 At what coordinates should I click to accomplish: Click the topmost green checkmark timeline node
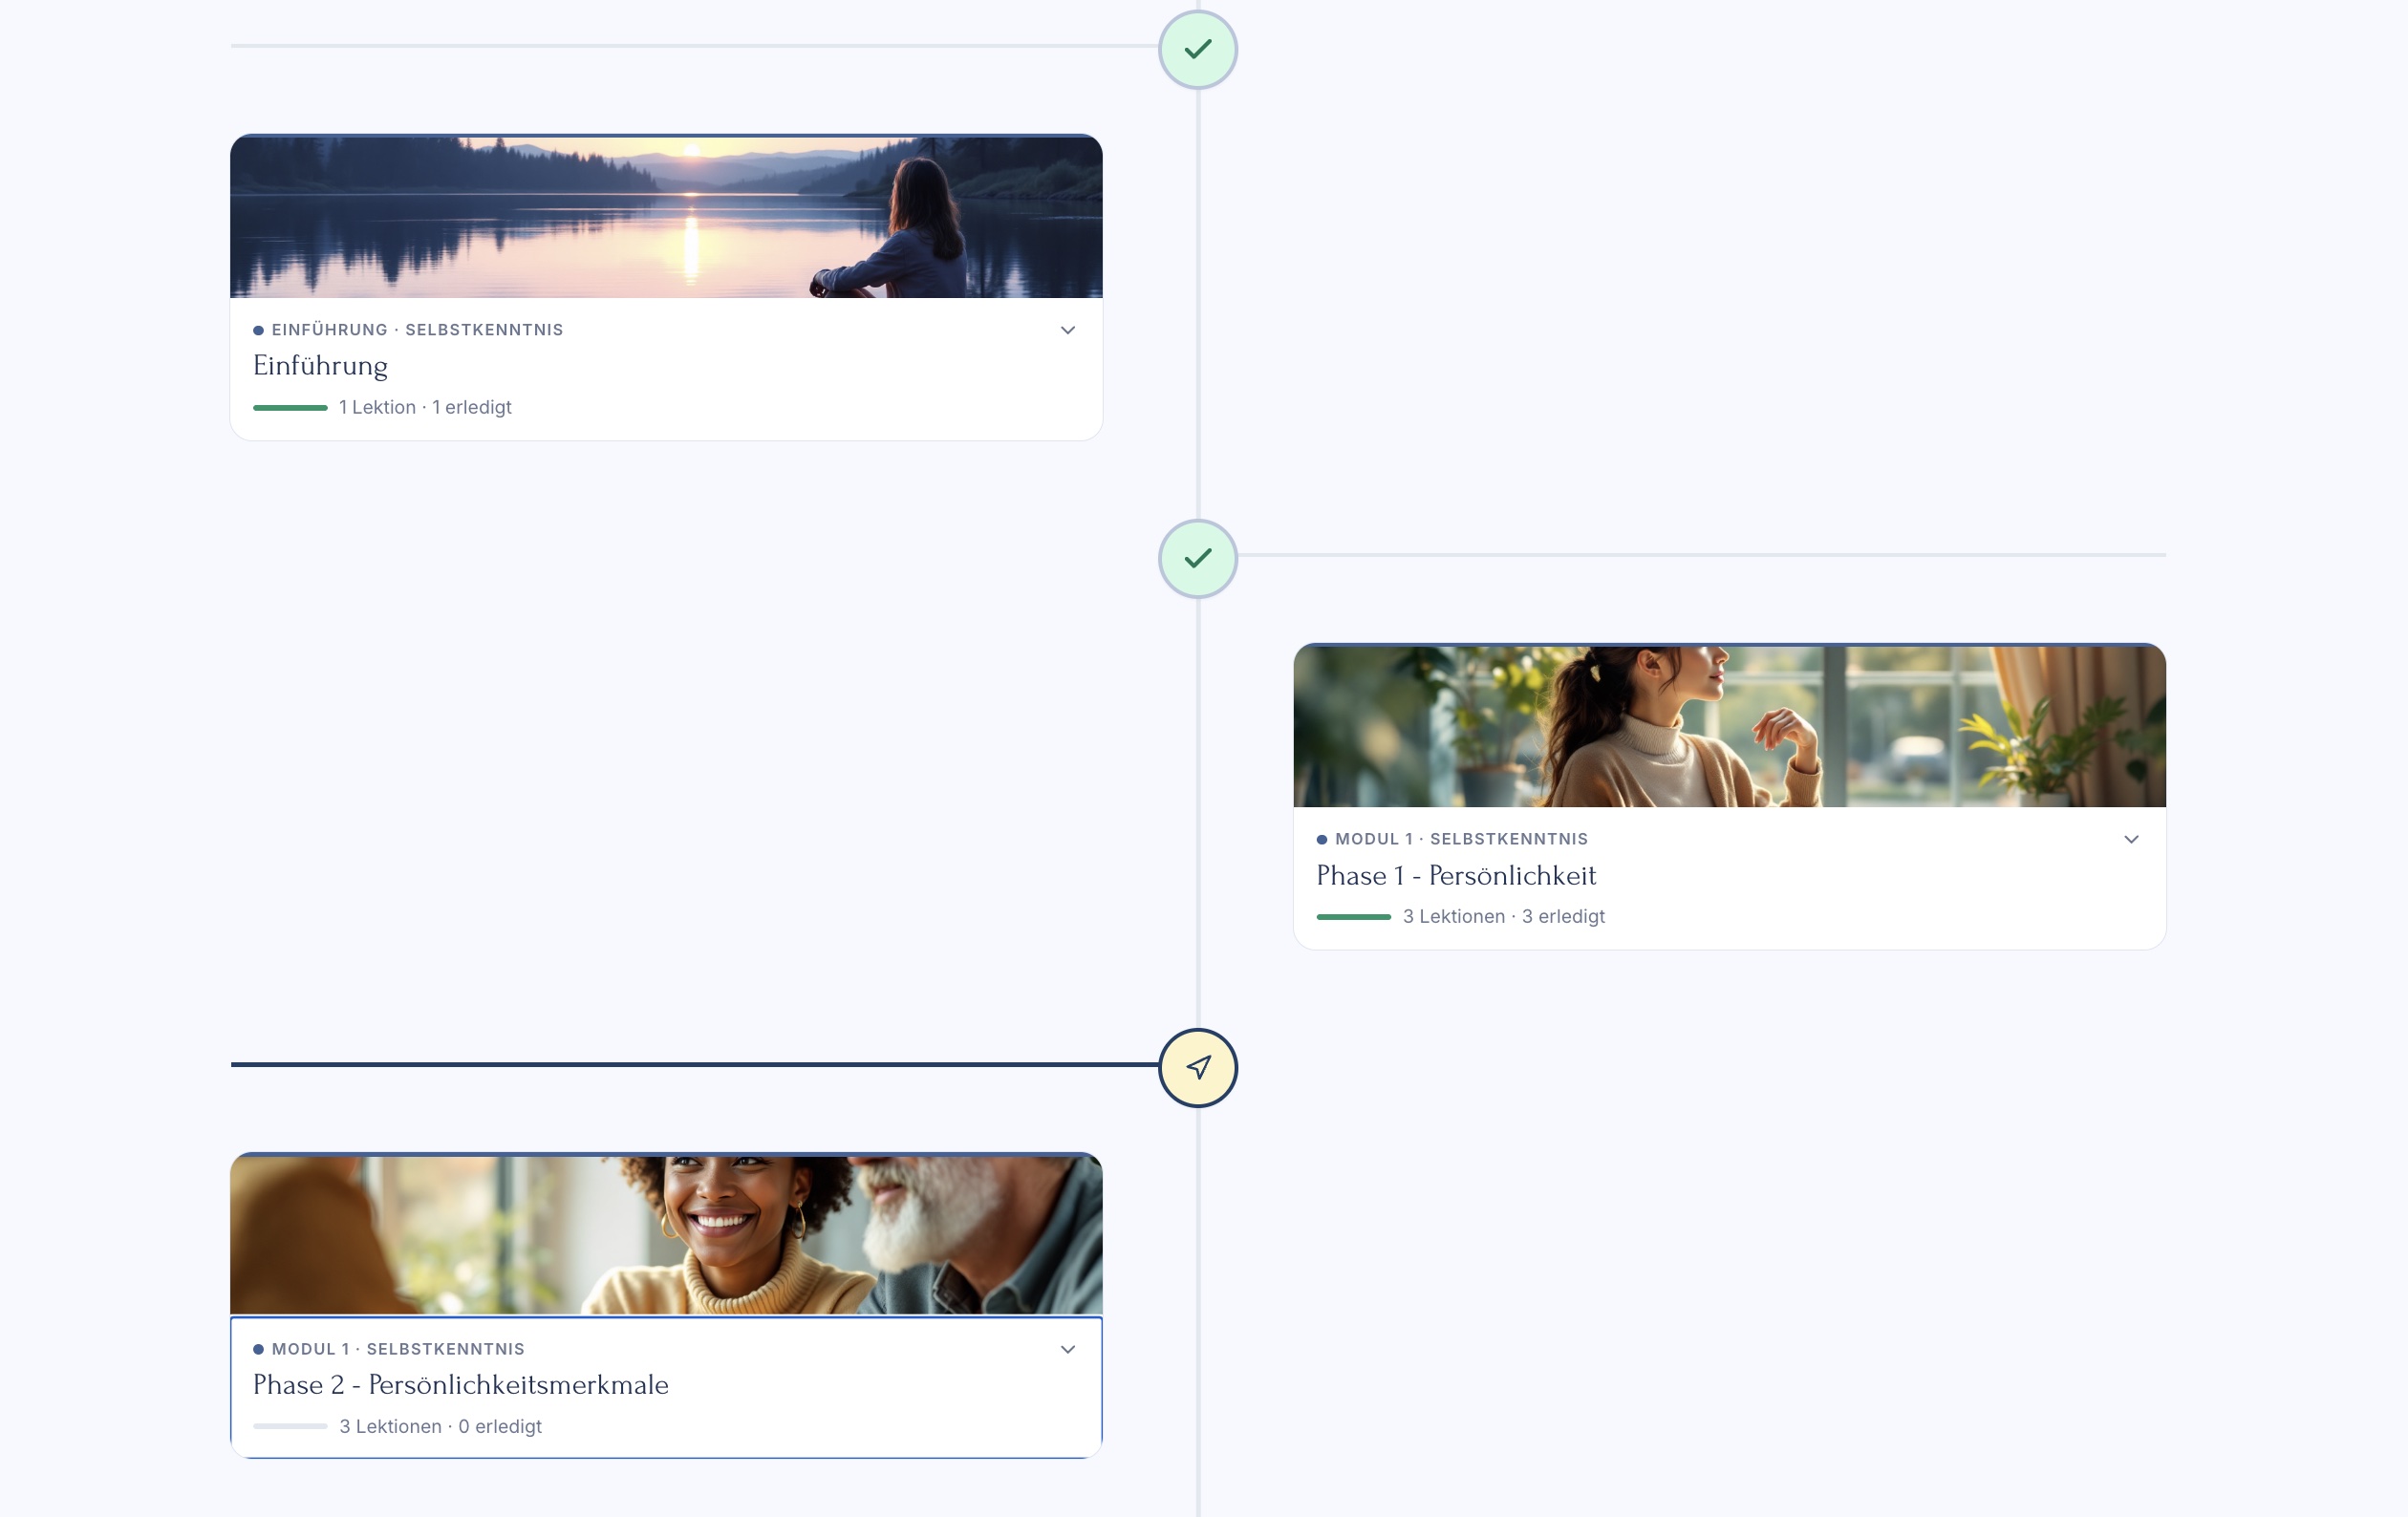pyautogui.click(x=1197, y=49)
